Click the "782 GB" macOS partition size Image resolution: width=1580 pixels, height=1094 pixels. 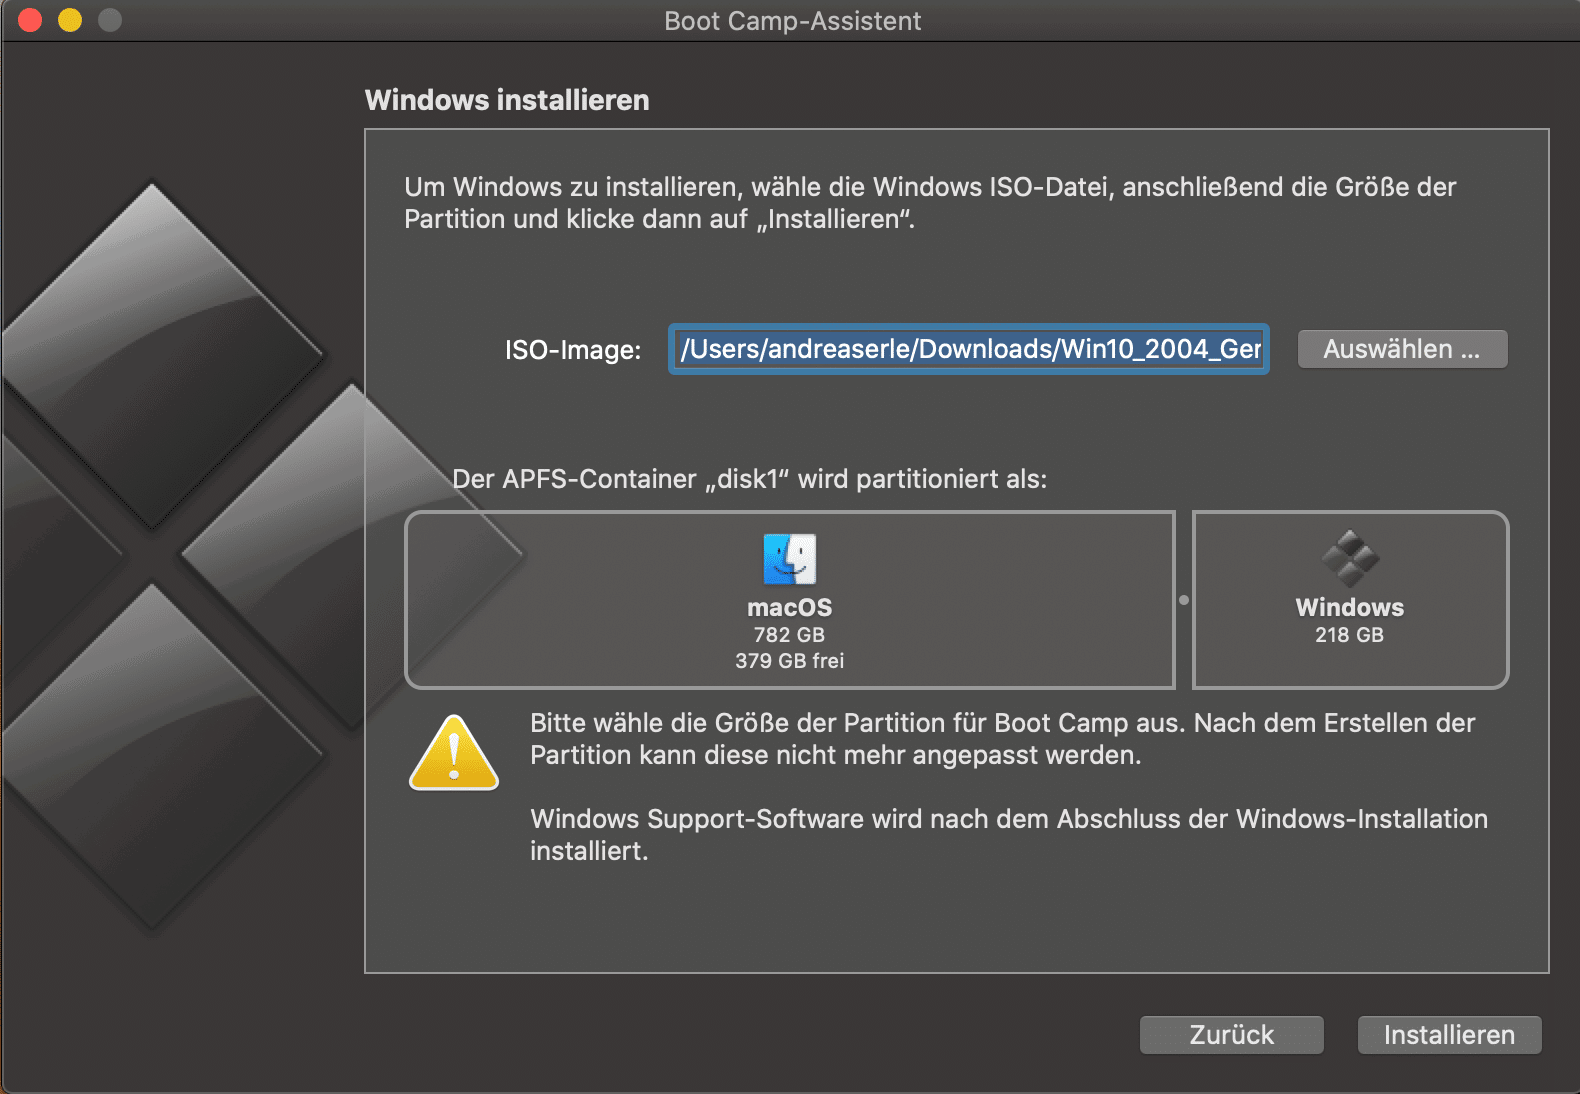789,635
